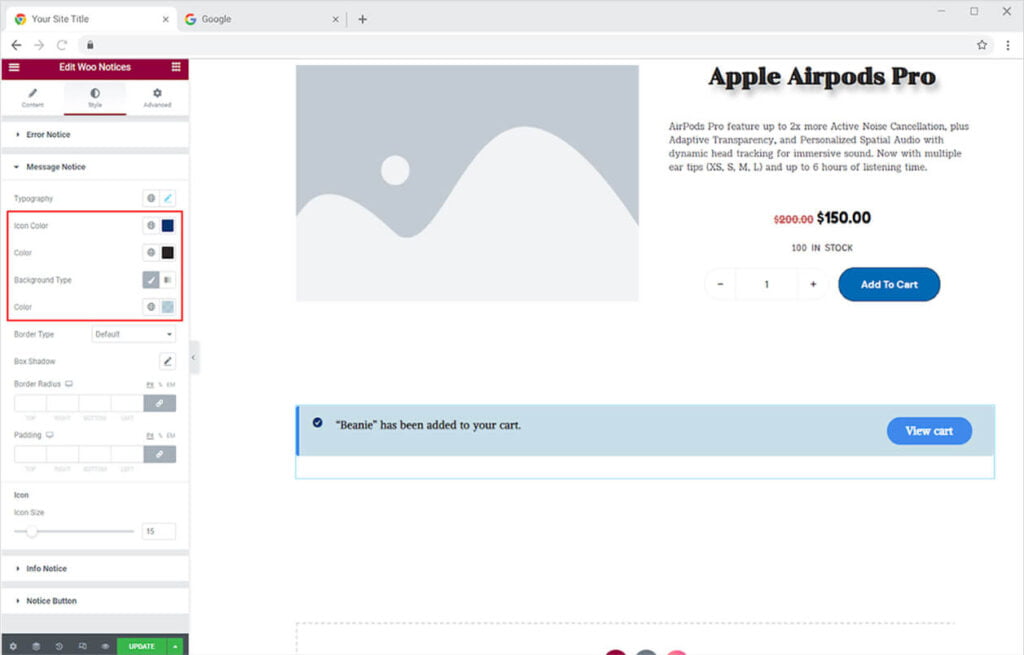Screen dimensions: 1024x655
Task: Preview changes with the eye icon
Action: (106, 646)
